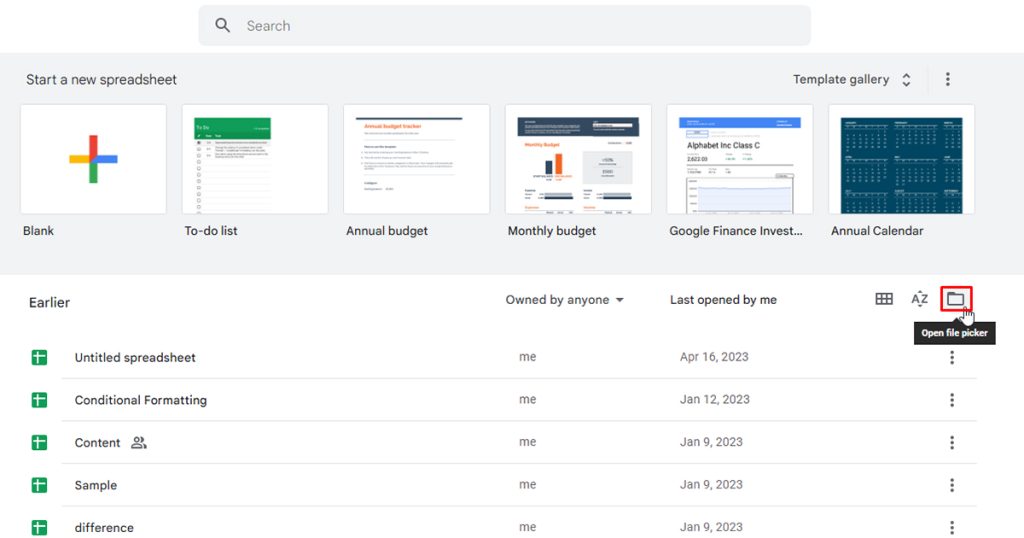Click the green Sheets icon beside difference

point(39,527)
